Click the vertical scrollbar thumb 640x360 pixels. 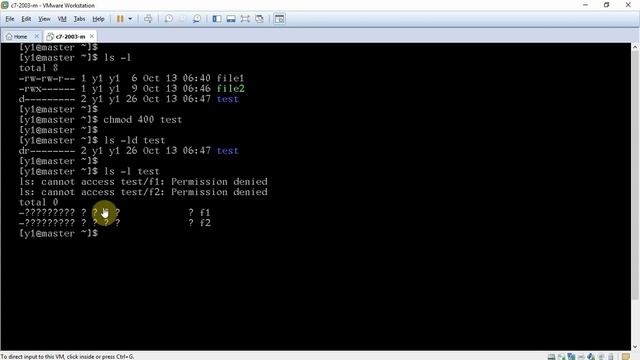[635, 176]
